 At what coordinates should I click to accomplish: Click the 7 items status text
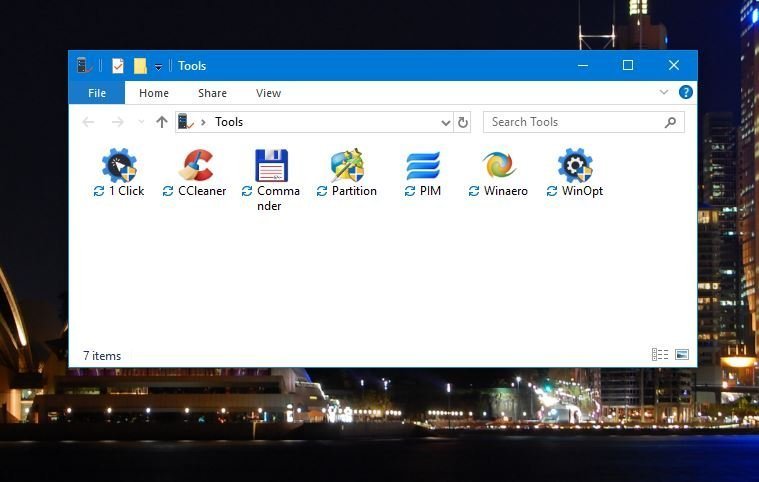102,356
